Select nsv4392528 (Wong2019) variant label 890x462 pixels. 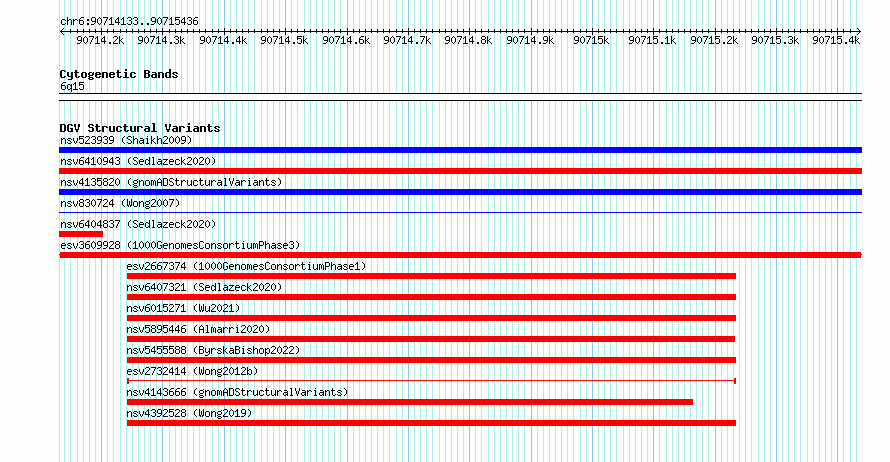[x=189, y=413]
